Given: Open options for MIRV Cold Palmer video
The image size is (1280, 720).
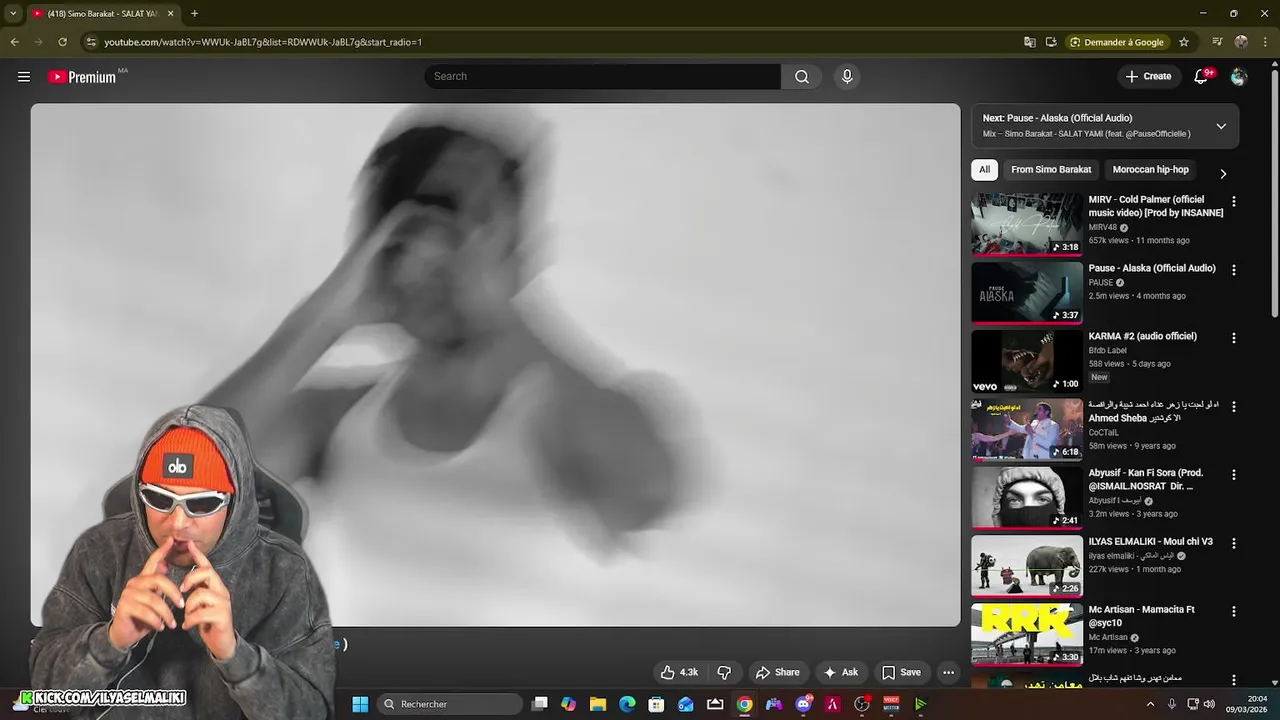Looking at the screenshot, I should coord(1234,202).
